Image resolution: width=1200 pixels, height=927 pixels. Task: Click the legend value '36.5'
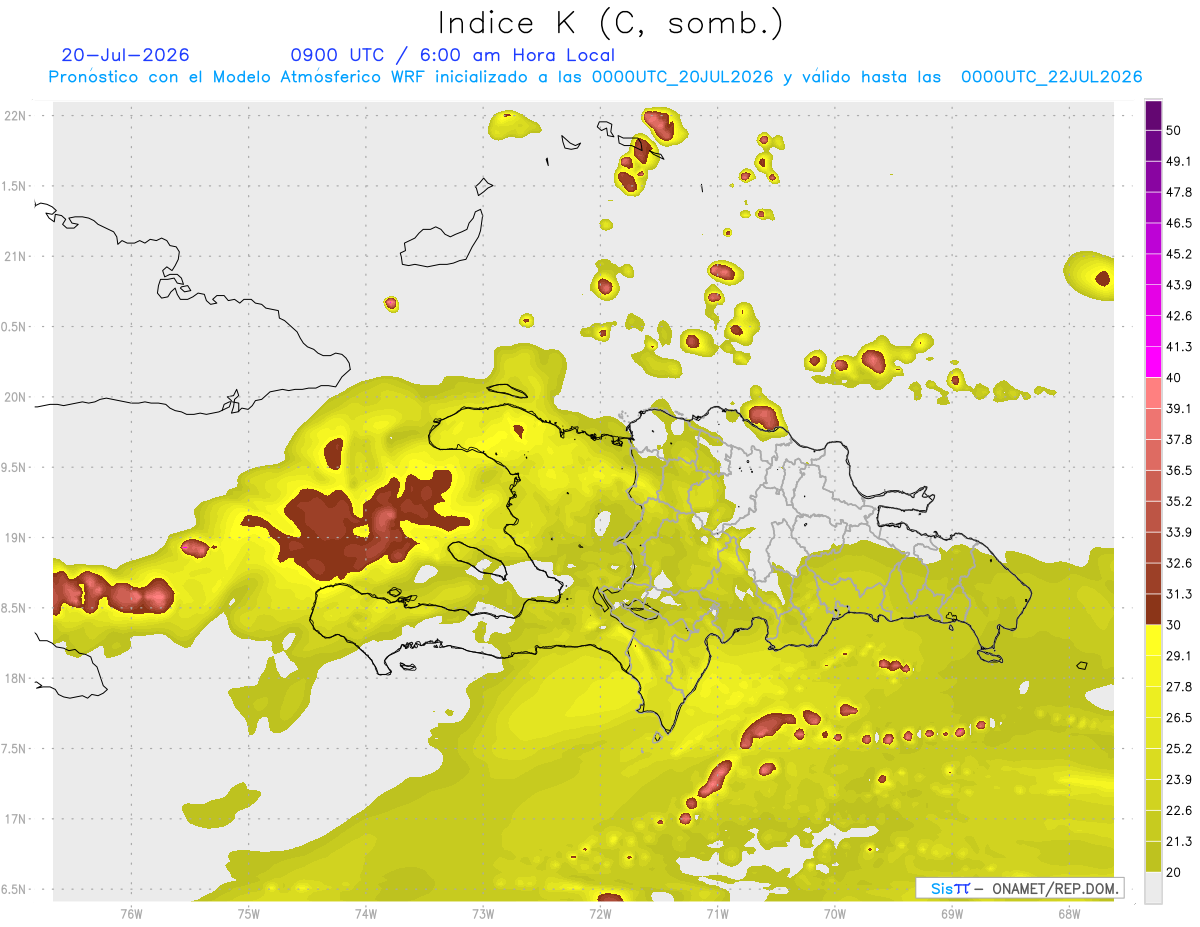coord(1179,470)
